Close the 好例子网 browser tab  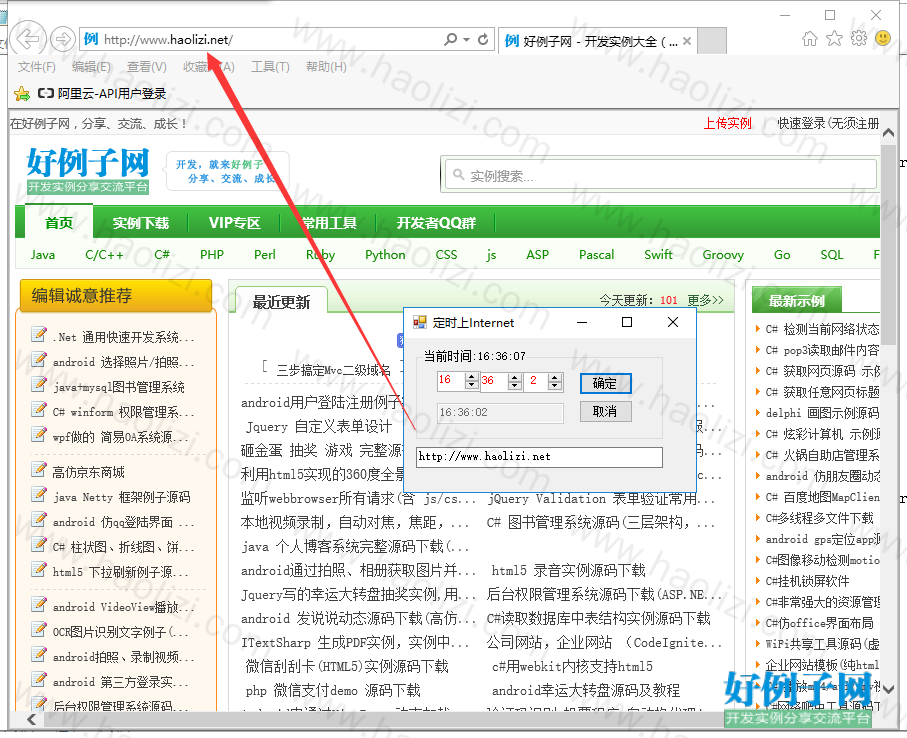pos(687,41)
